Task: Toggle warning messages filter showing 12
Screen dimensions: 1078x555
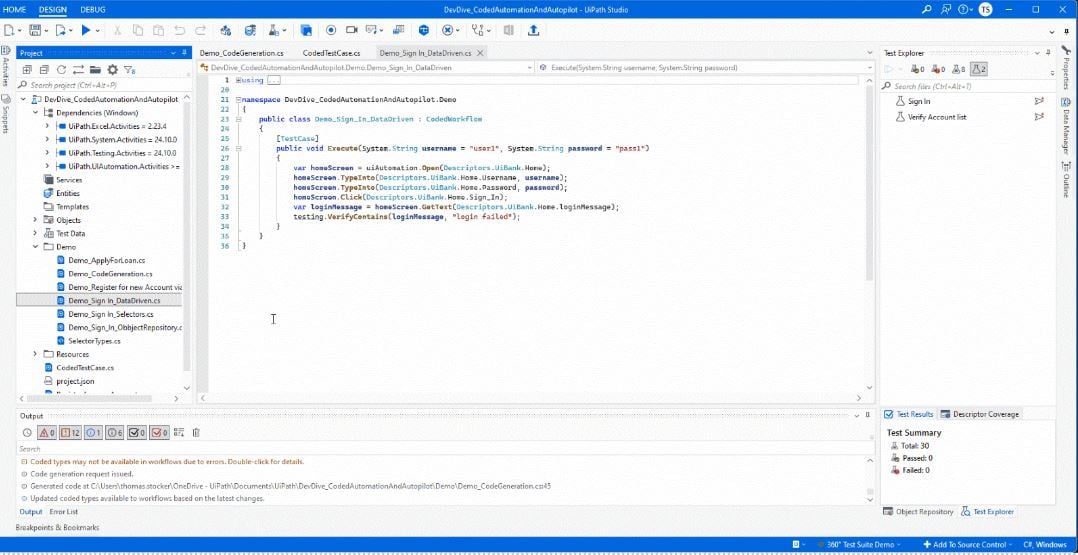Action: coord(70,433)
